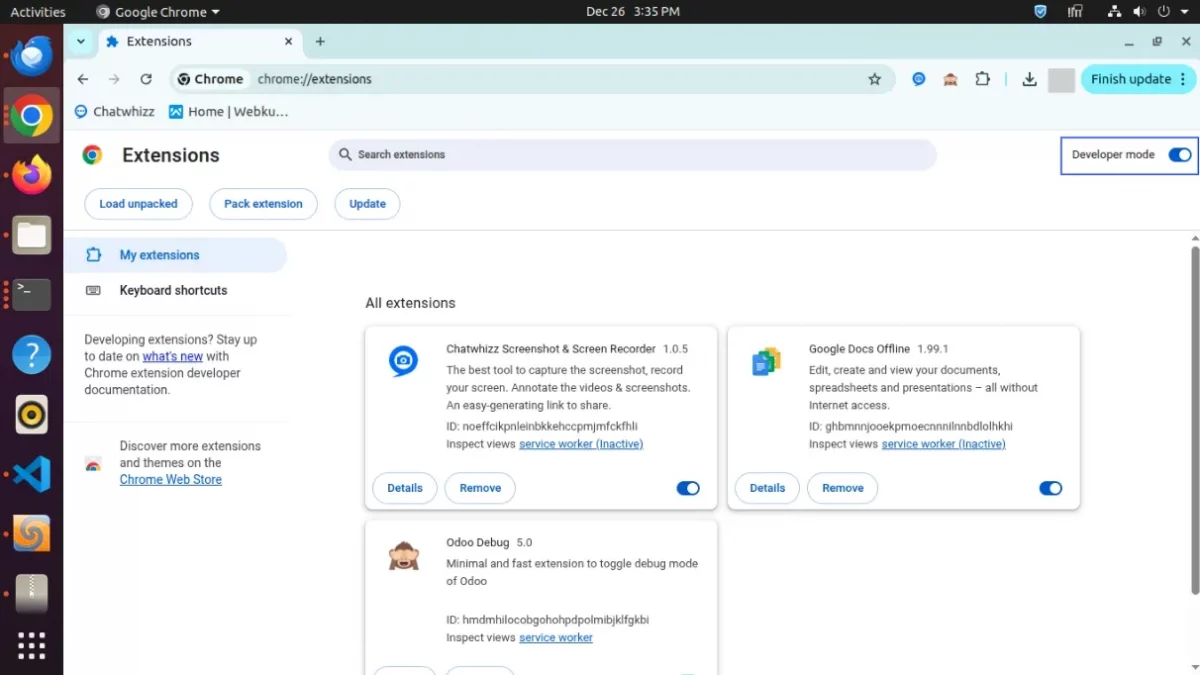Go back with the browser back arrow
1200x675 pixels.
tap(83, 79)
